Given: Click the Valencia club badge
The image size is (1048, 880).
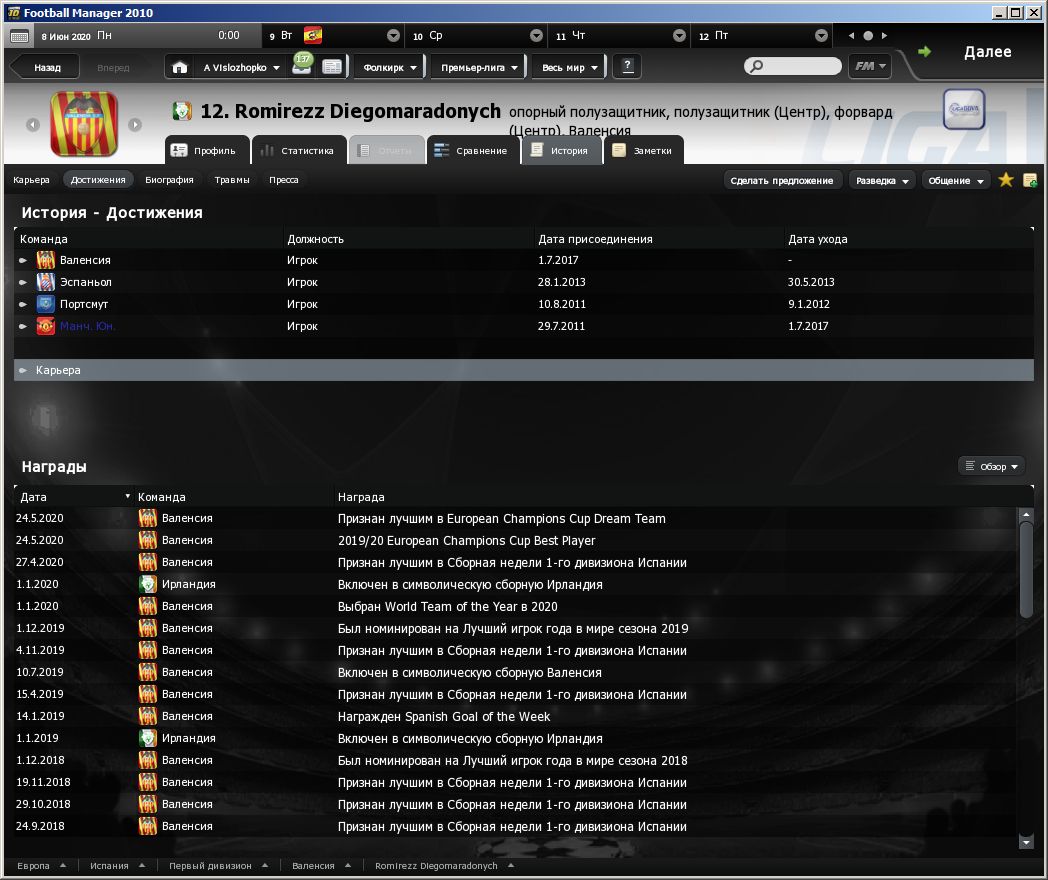Looking at the screenshot, I should click(x=84, y=125).
